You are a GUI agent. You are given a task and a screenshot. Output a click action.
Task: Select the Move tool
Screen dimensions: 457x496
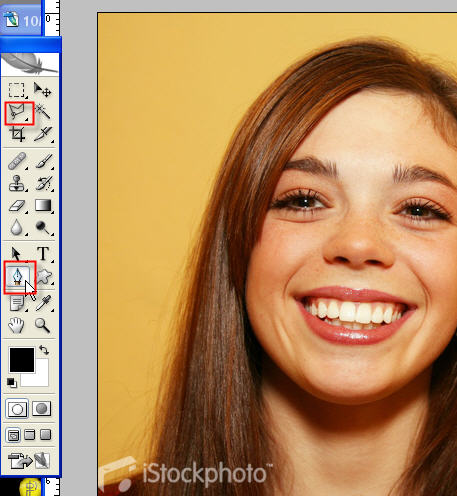[43, 90]
